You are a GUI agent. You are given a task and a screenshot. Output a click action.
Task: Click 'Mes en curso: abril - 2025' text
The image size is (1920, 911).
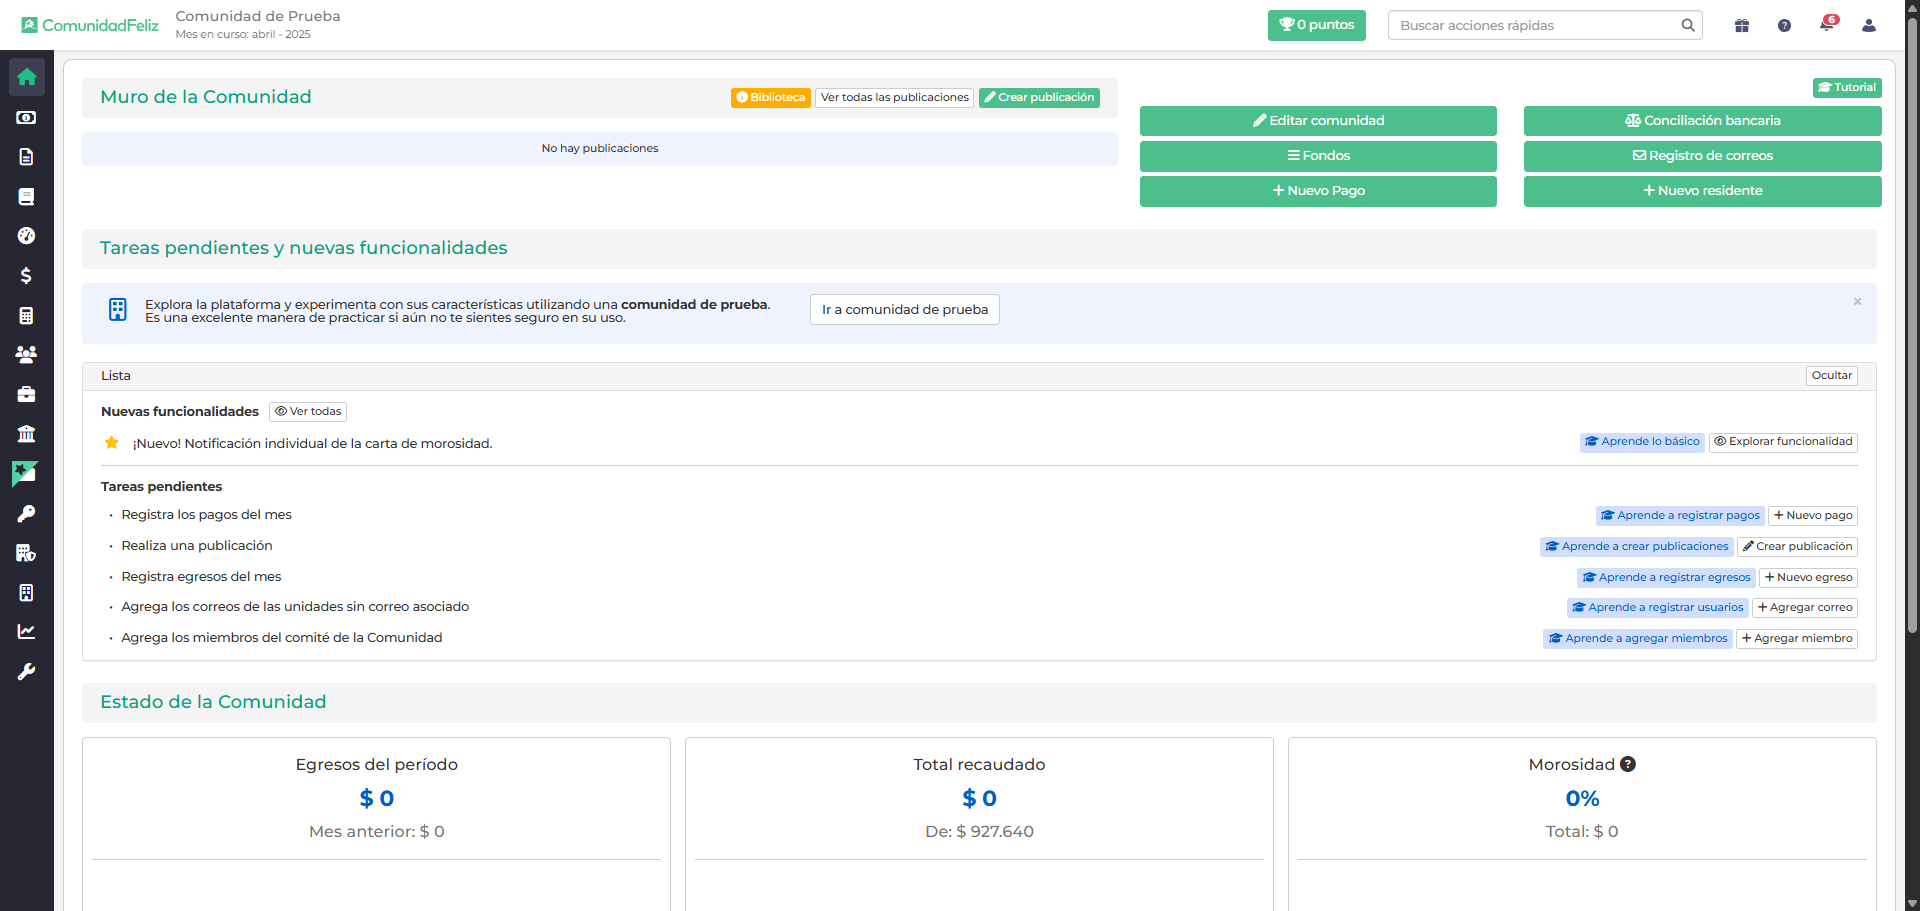tap(243, 35)
